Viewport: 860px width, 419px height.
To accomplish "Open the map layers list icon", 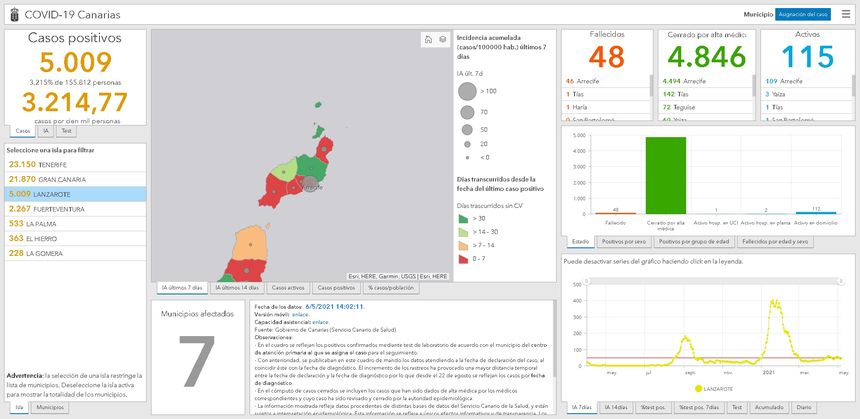I will 442,40.
